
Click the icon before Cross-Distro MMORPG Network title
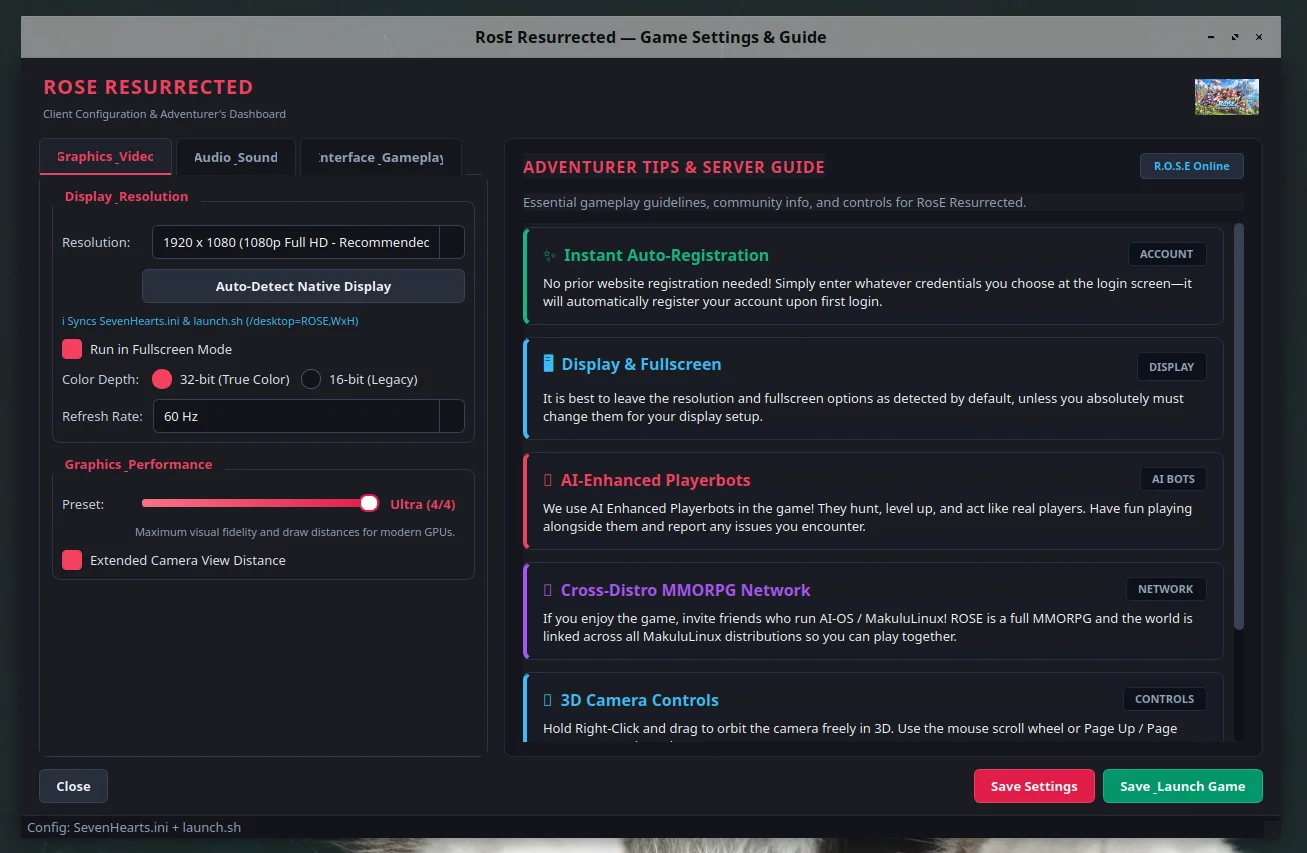(x=547, y=590)
